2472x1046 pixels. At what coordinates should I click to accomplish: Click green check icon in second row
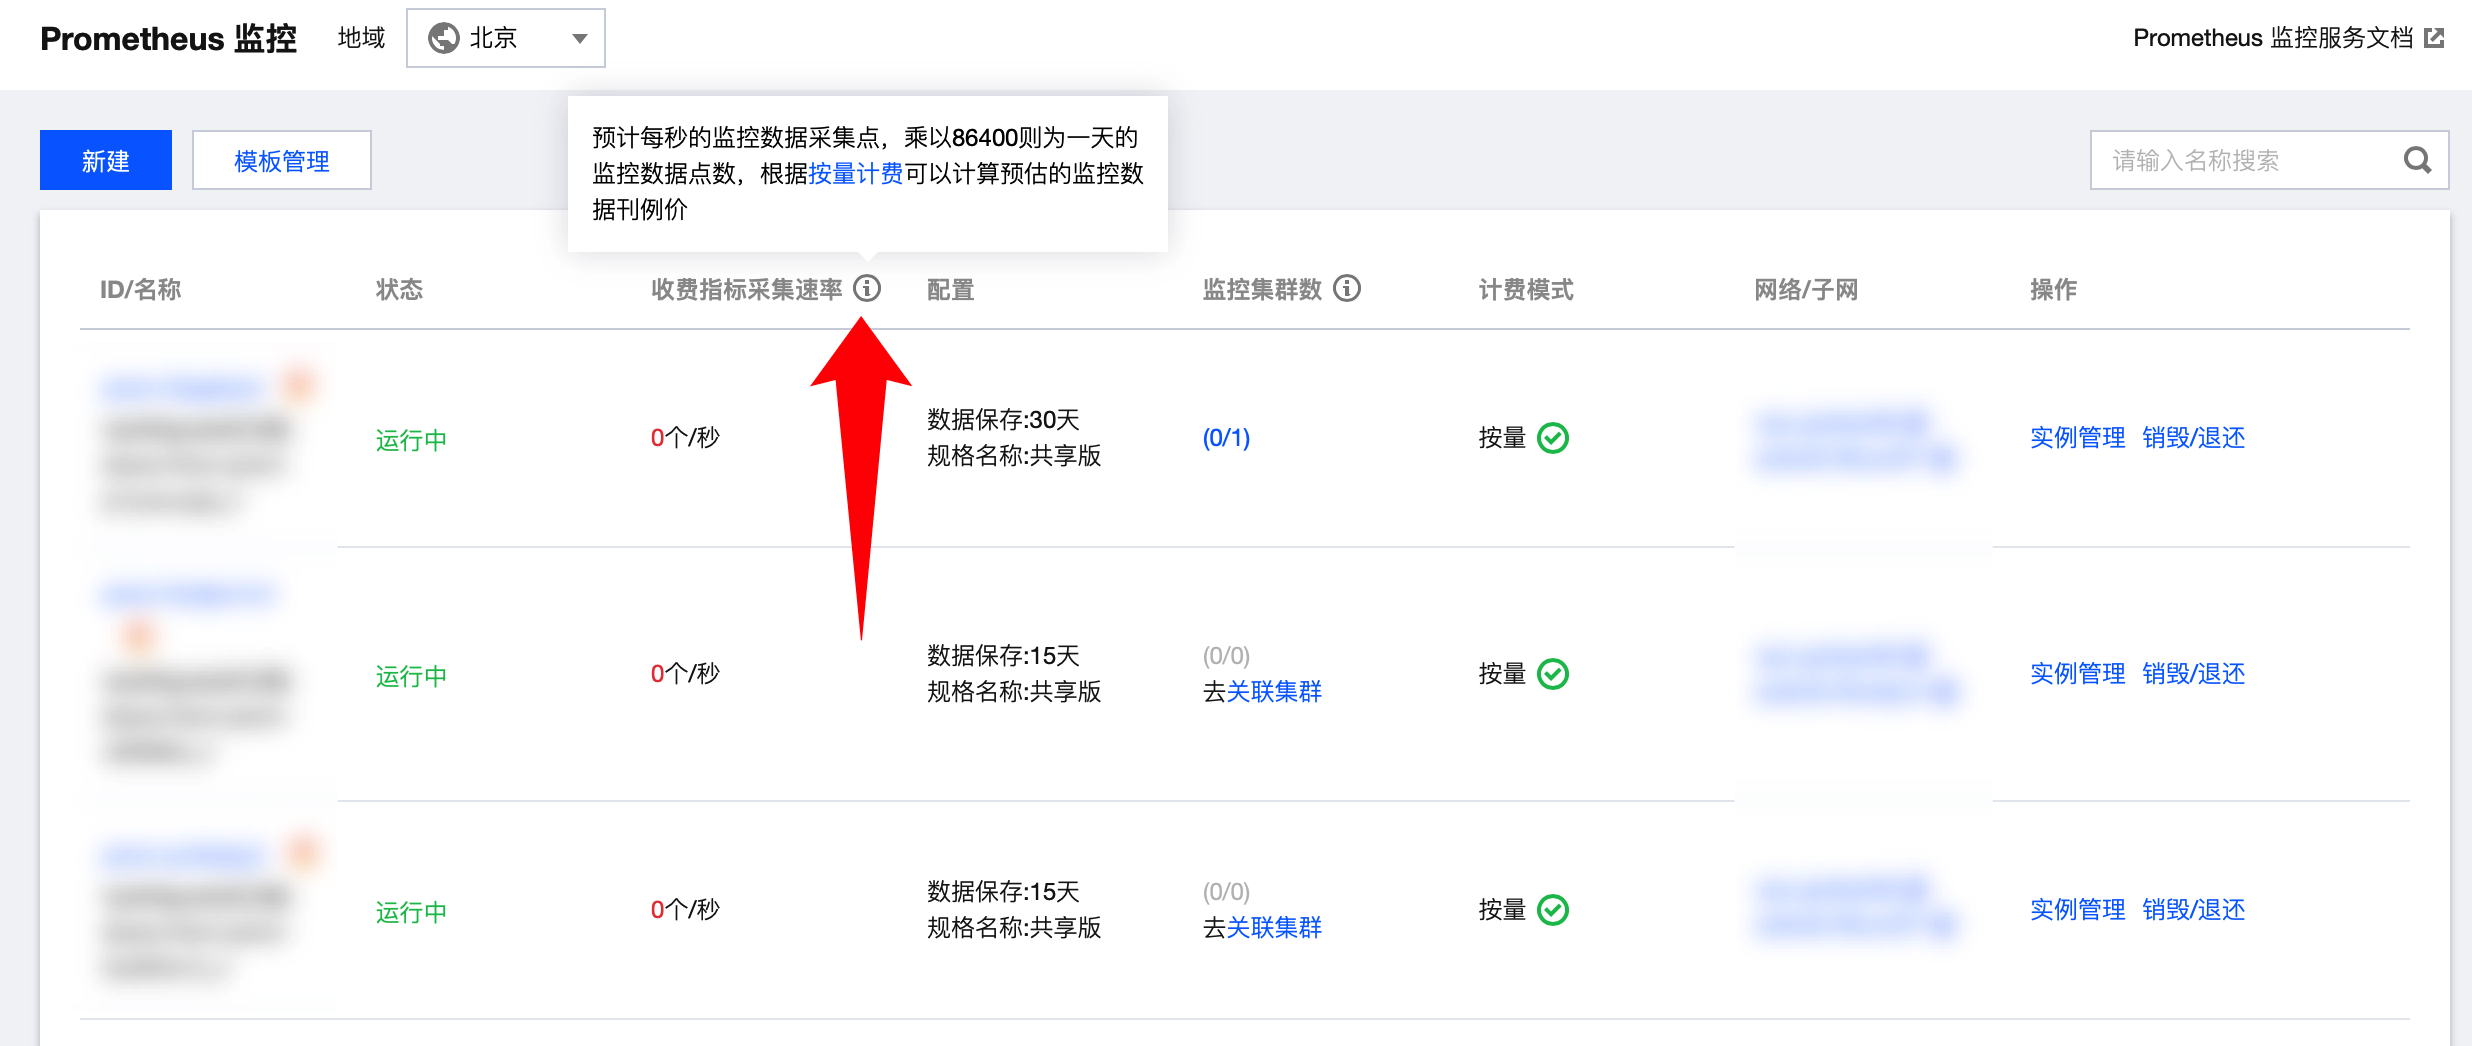(x=1552, y=674)
